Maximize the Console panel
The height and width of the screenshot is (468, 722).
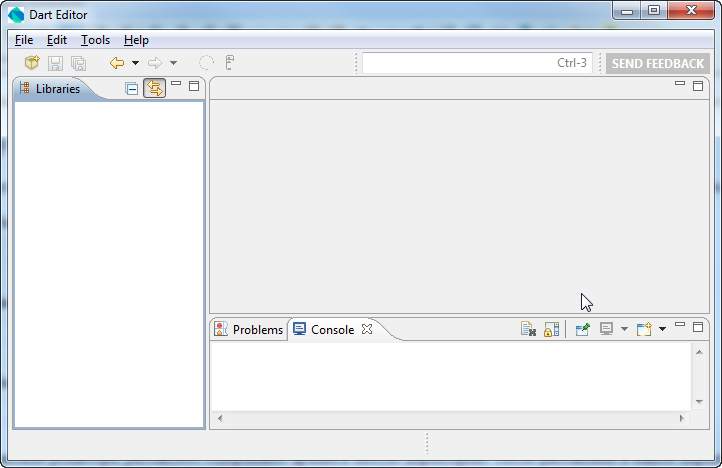click(698, 327)
